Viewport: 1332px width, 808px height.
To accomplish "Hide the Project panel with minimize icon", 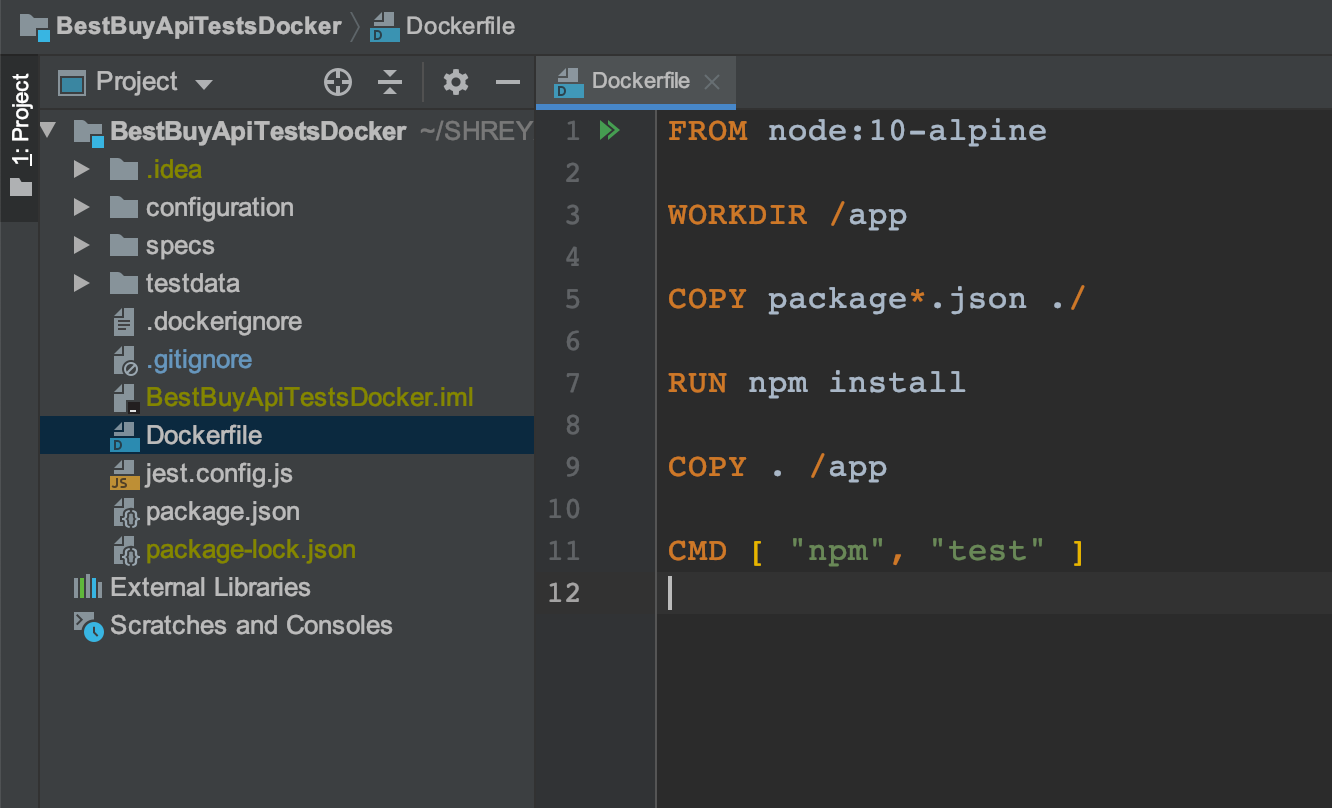I will pyautogui.click(x=508, y=82).
